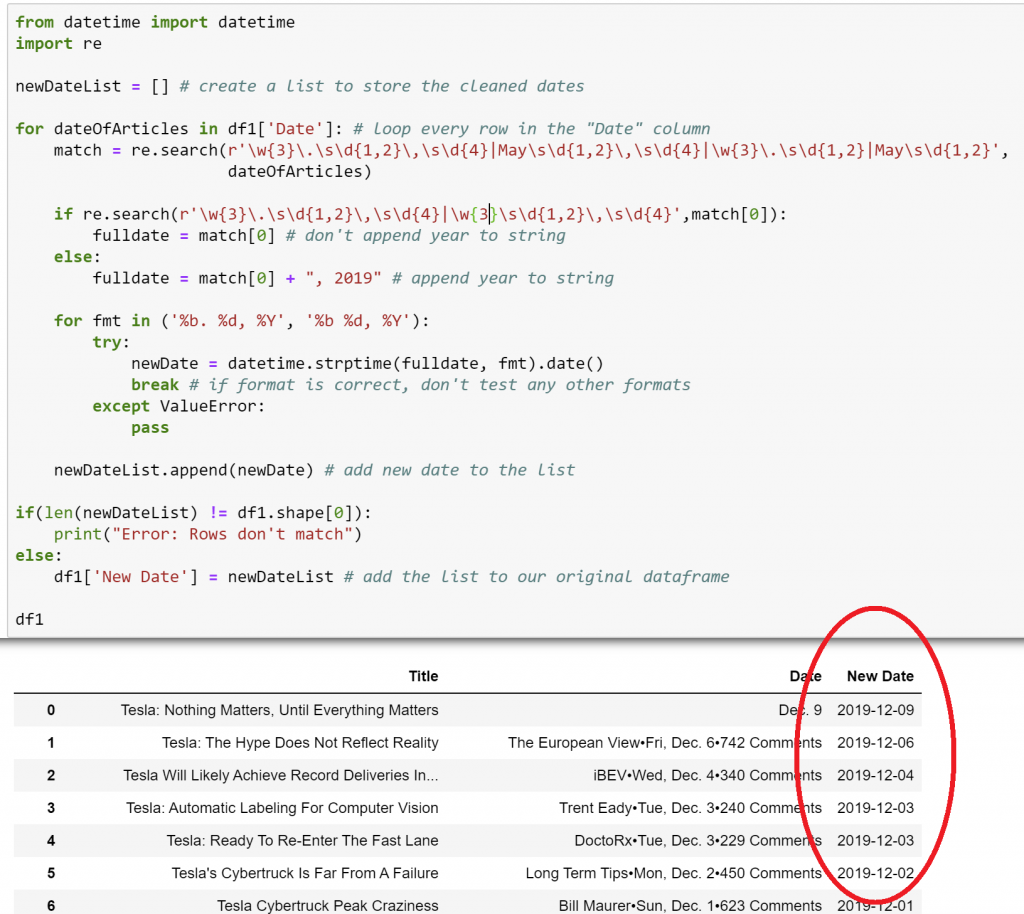The height and width of the screenshot is (914, 1024).
Task: Click the "df1['New Date'] = newDateList" line
Action: [x=392, y=576]
